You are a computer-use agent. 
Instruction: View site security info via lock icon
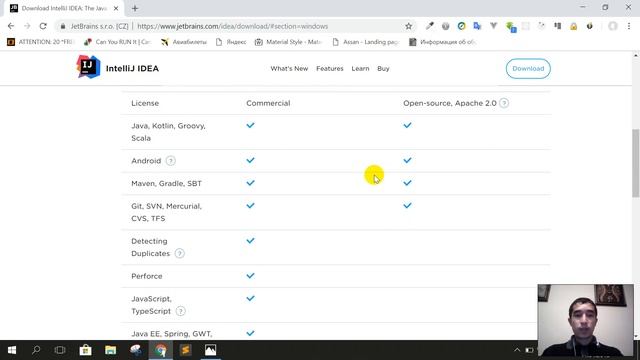click(63, 26)
